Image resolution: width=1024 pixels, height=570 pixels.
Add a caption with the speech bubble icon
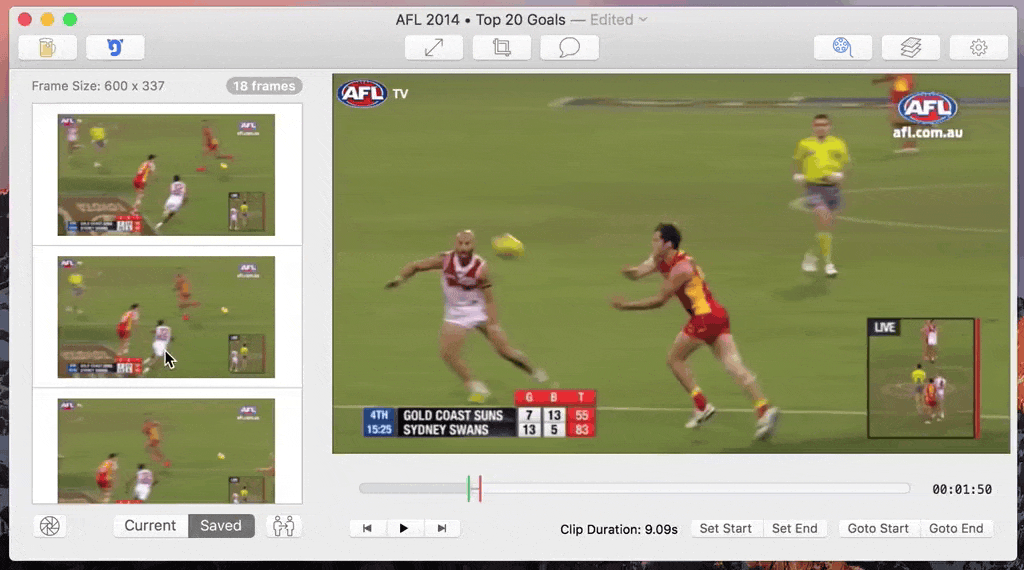(570, 47)
